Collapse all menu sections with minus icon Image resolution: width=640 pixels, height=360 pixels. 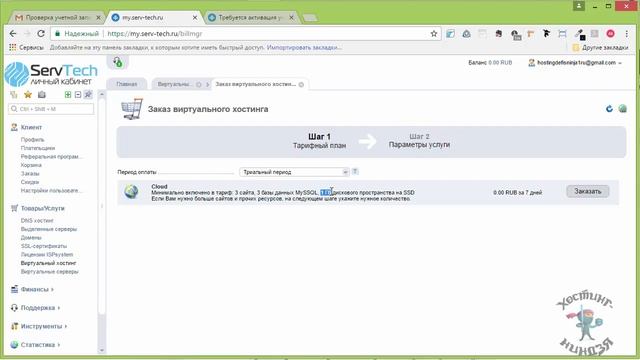coord(78,95)
